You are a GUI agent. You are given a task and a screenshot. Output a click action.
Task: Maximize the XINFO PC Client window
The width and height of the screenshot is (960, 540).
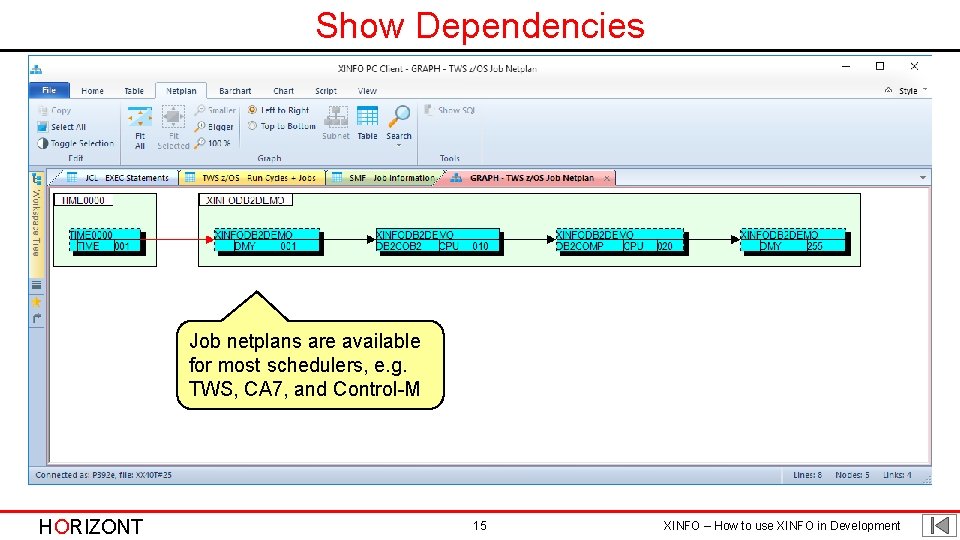tap(880, 66)
